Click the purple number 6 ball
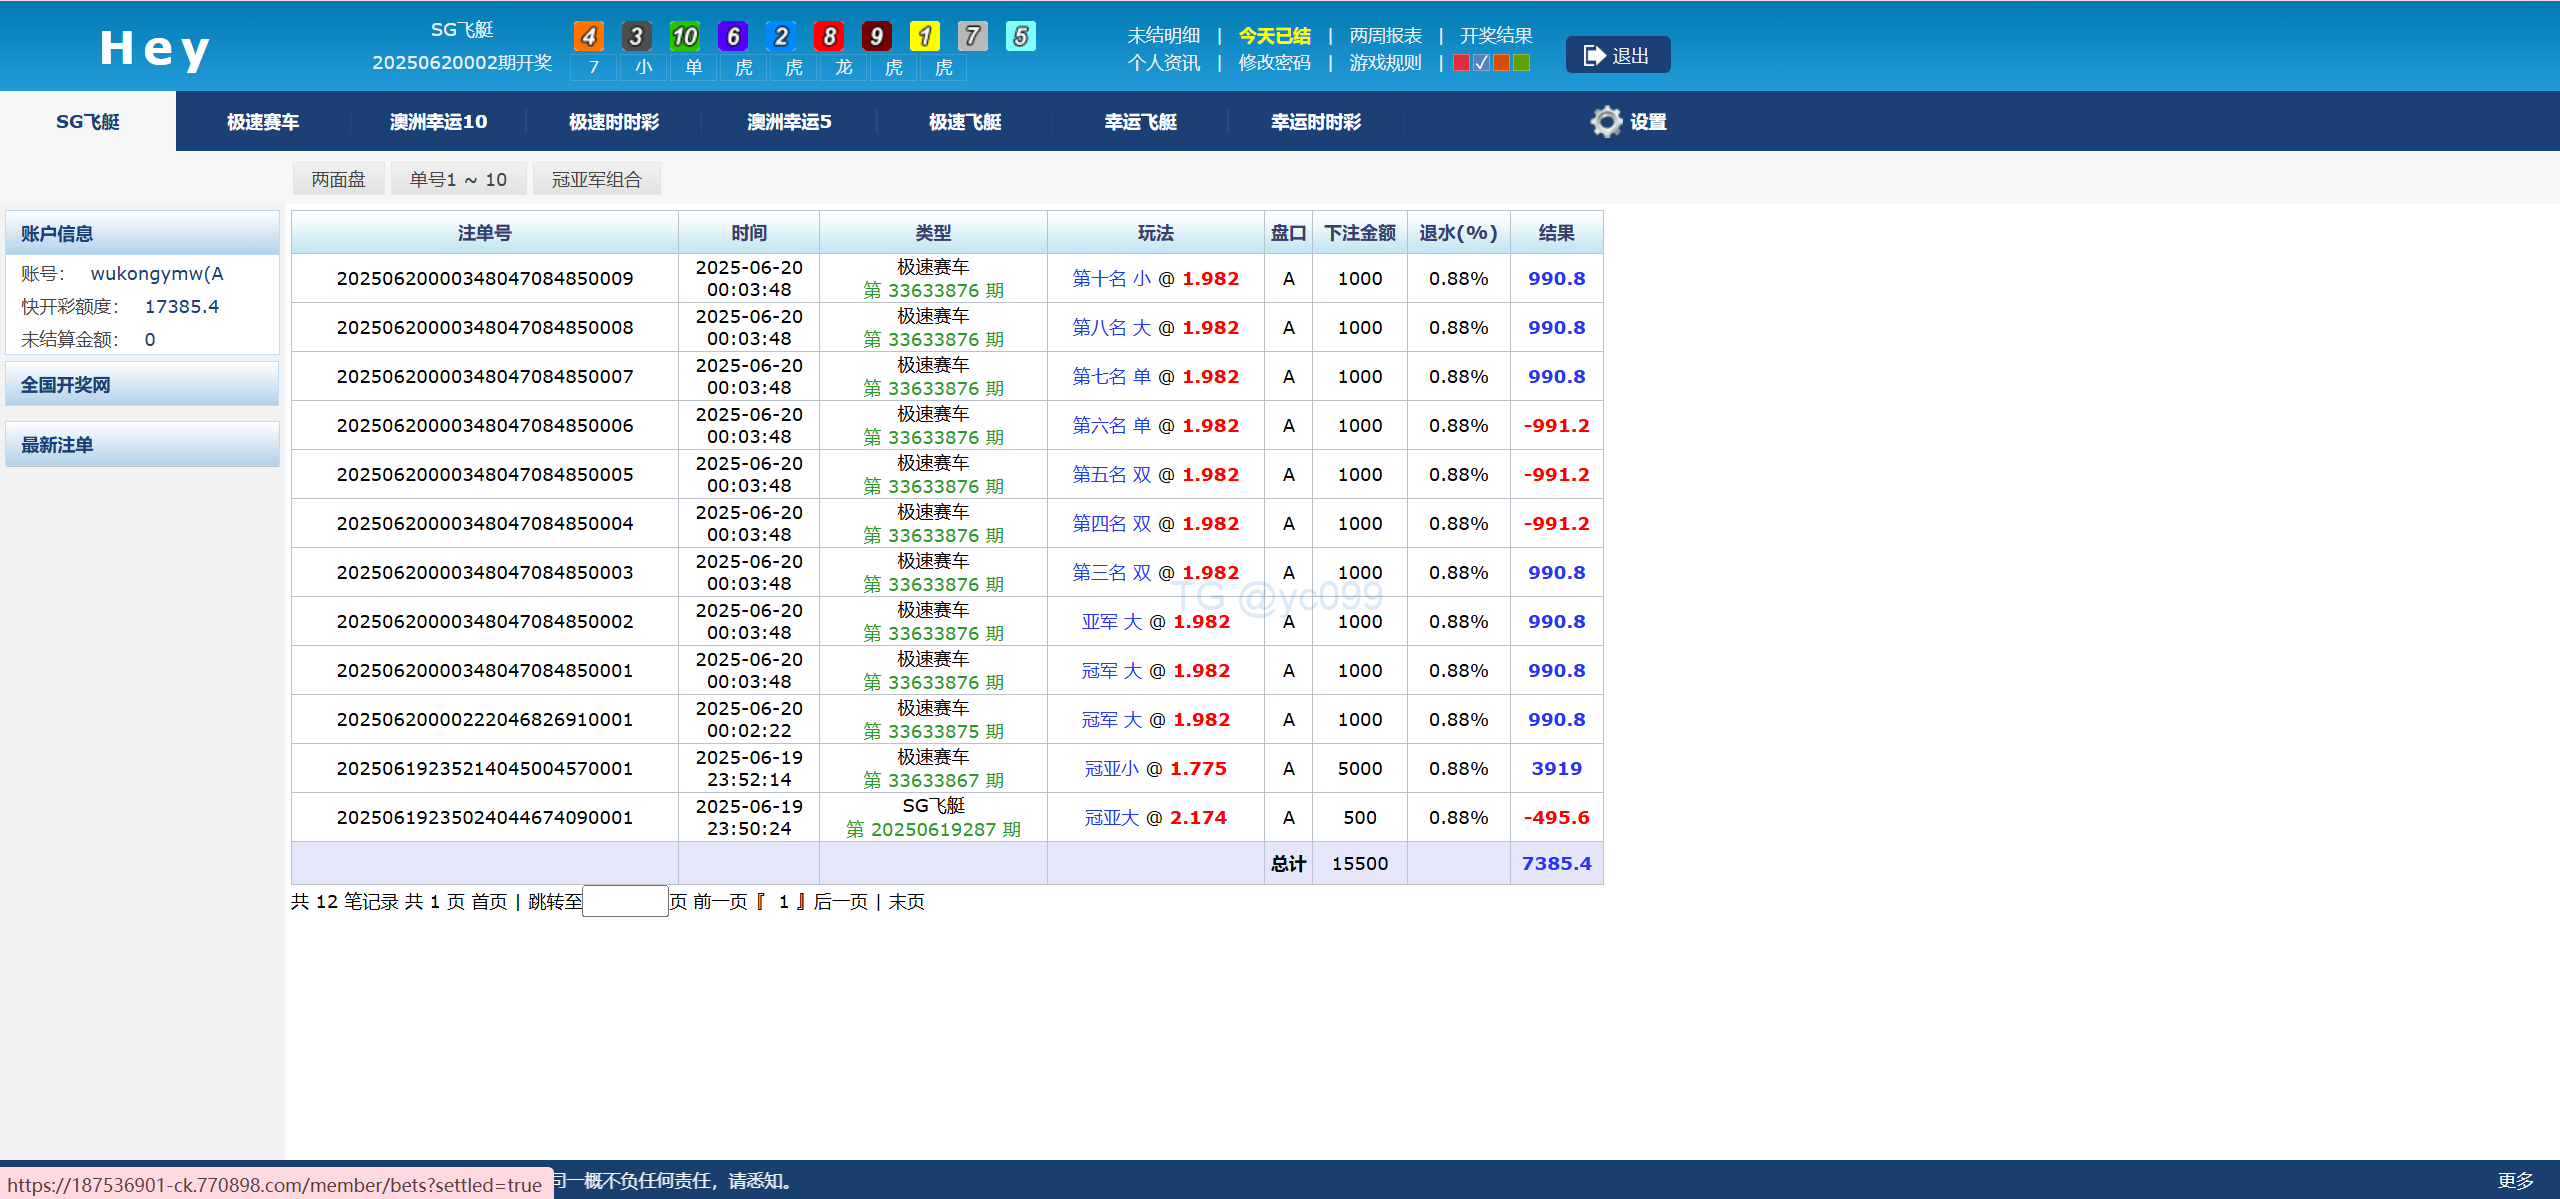Screen dimensions: 2560x1199 pyautogui.click(x=732, y=37)
